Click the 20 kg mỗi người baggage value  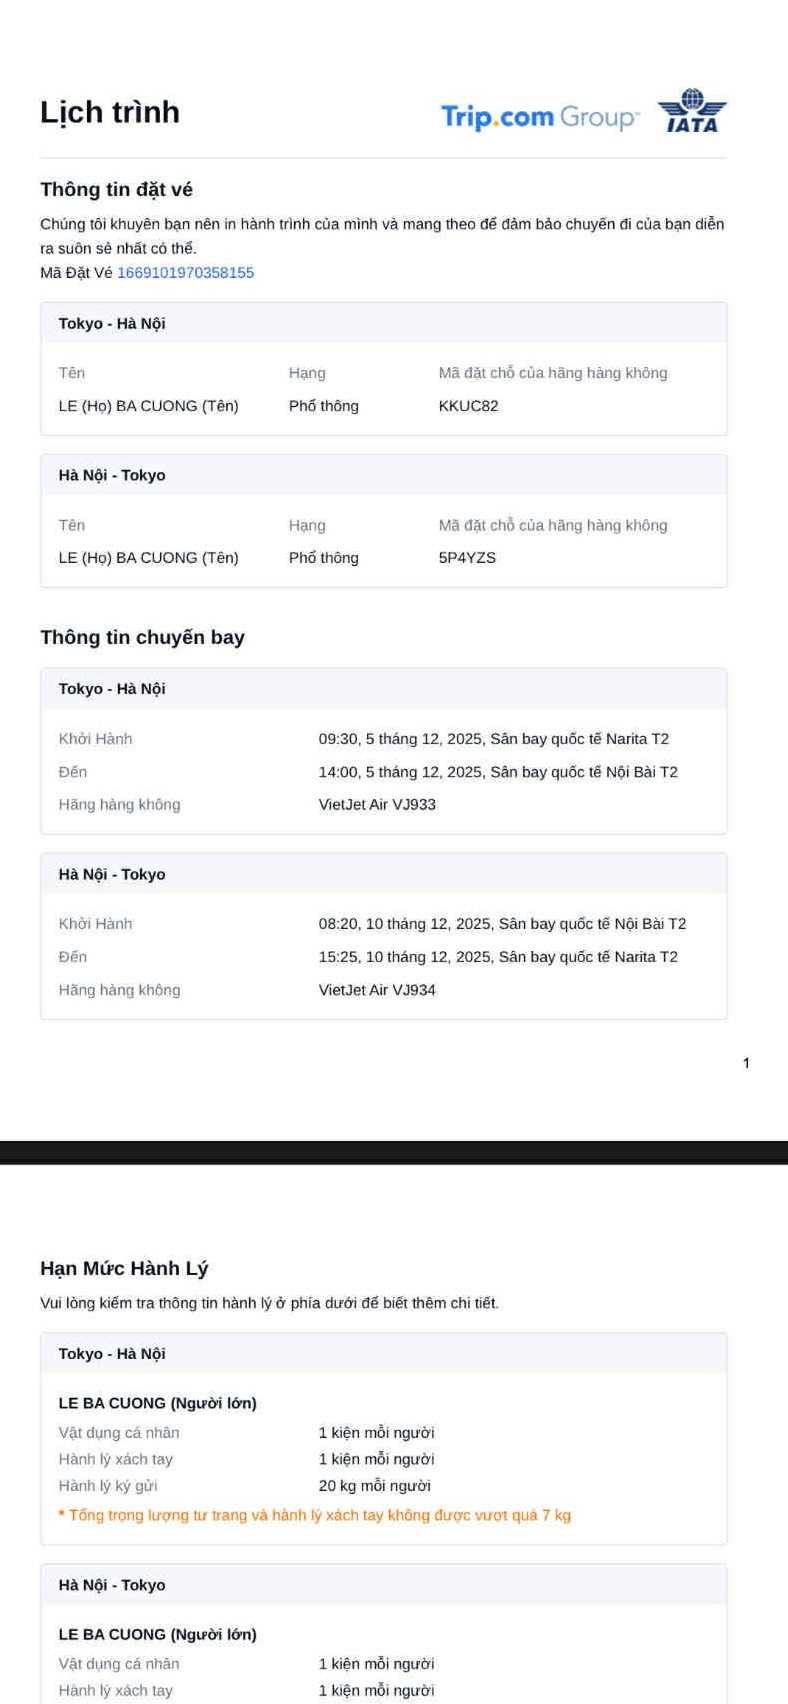click(374, 1486)
